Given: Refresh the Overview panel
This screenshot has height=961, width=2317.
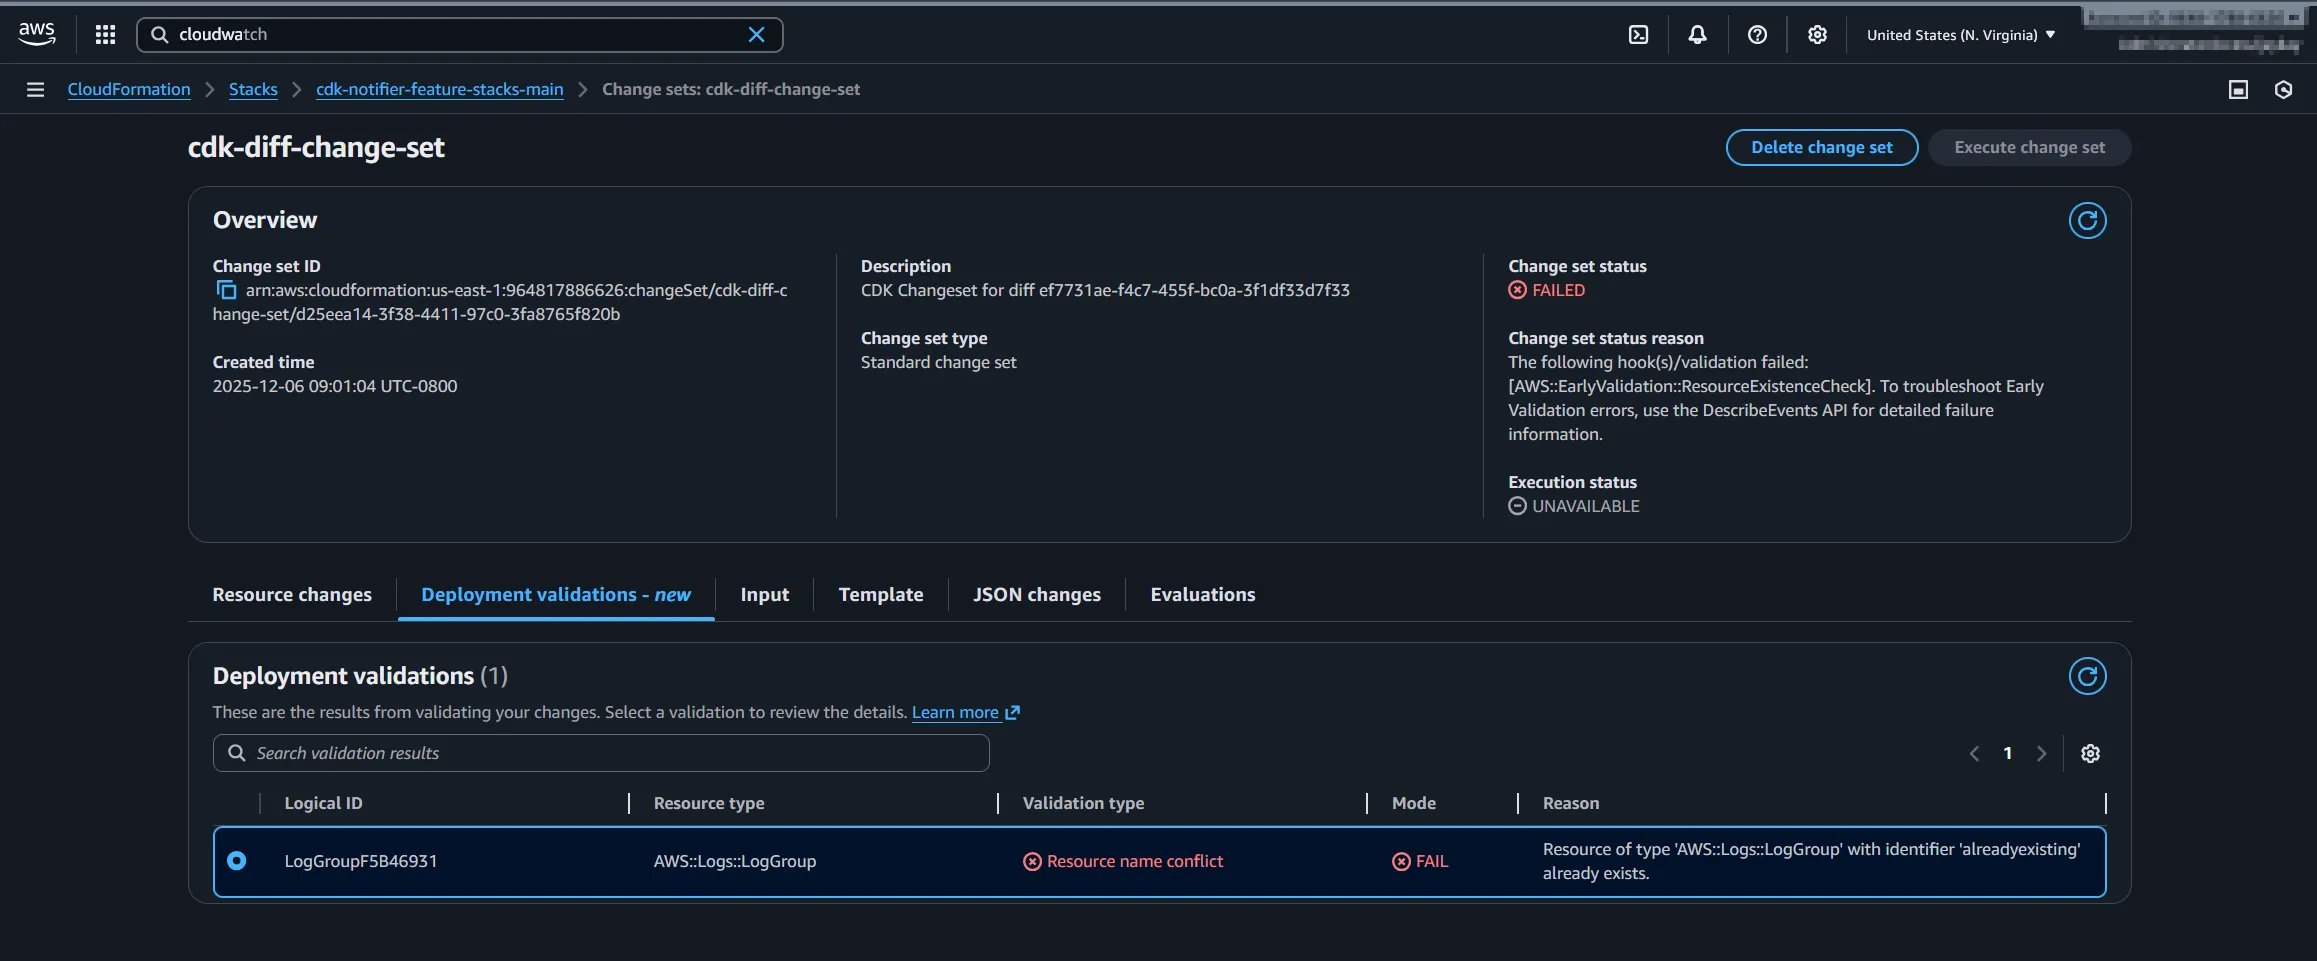Looking at the screenshot, I should [2087, 220].
